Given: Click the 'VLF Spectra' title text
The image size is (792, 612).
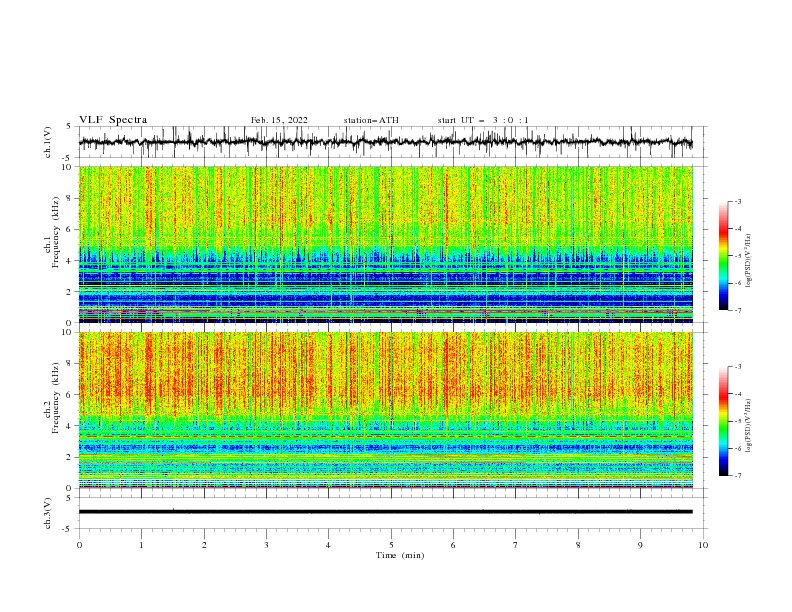Looking at the screenshot, I should [113, 120].
